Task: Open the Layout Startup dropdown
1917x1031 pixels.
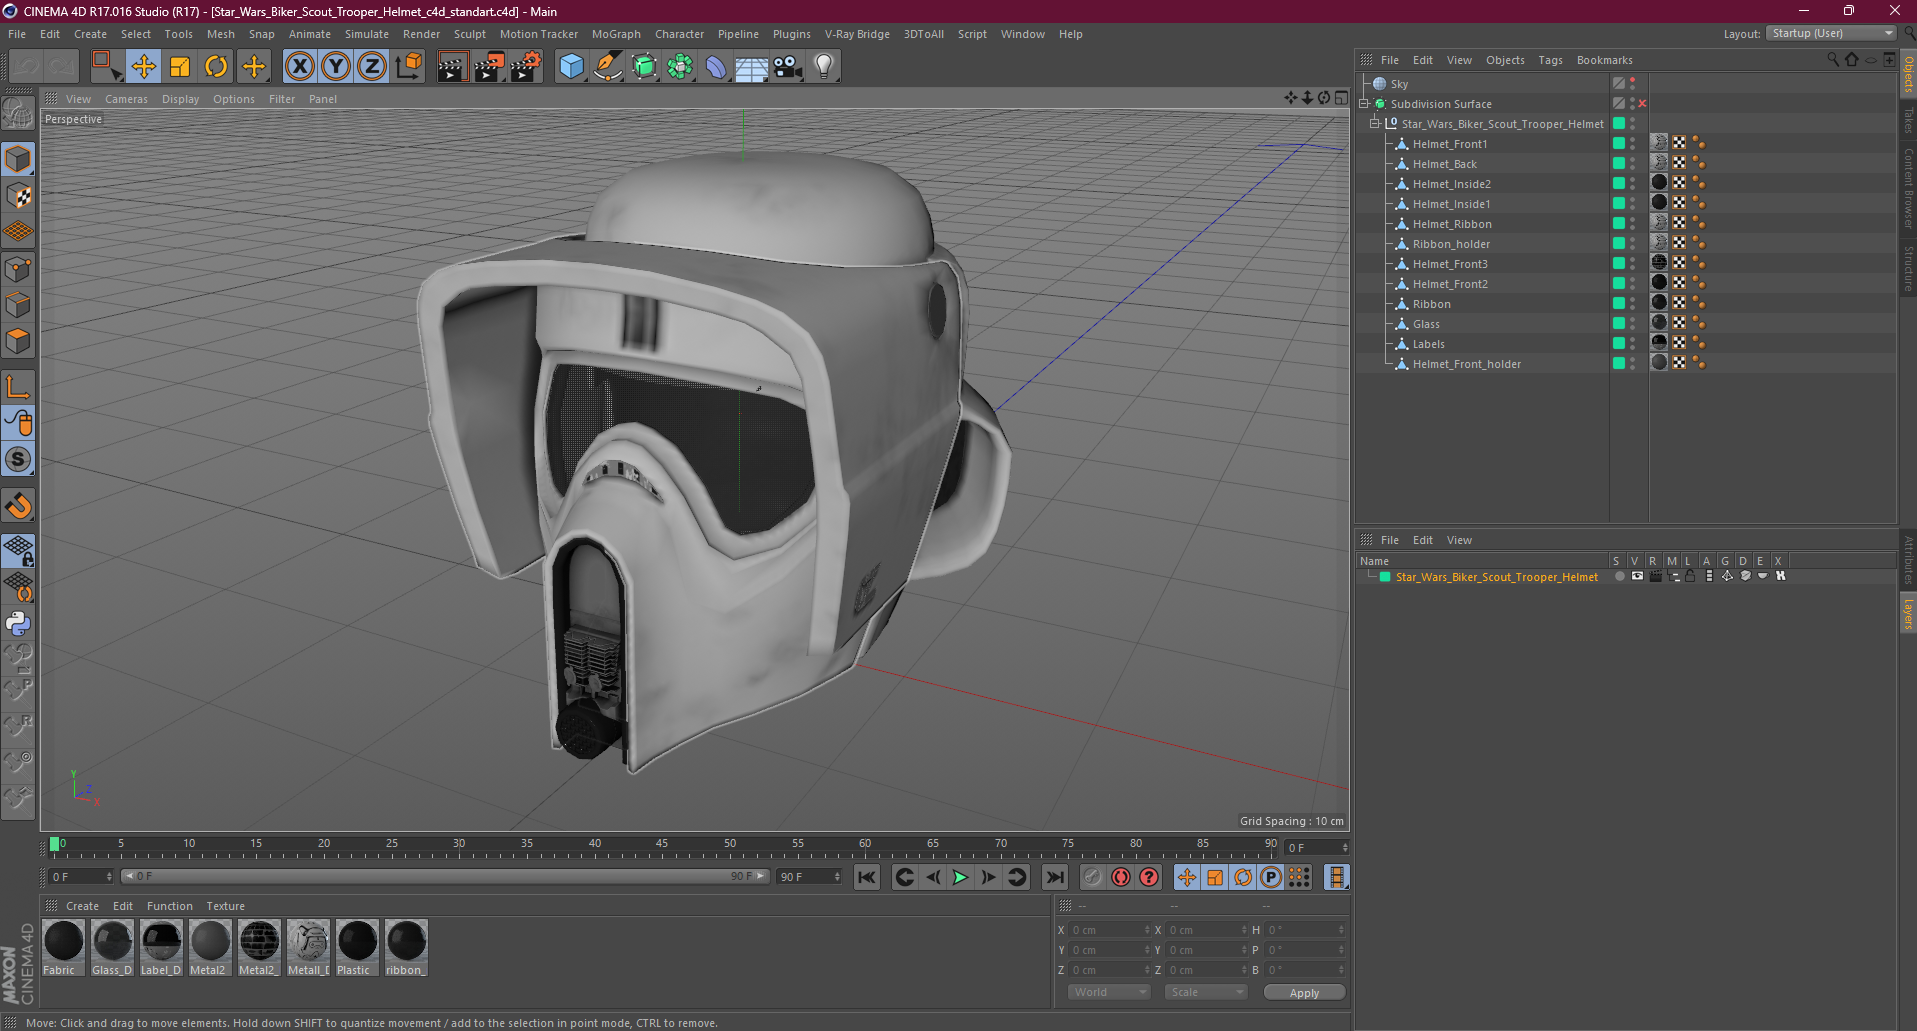Action: point(1832,33)
